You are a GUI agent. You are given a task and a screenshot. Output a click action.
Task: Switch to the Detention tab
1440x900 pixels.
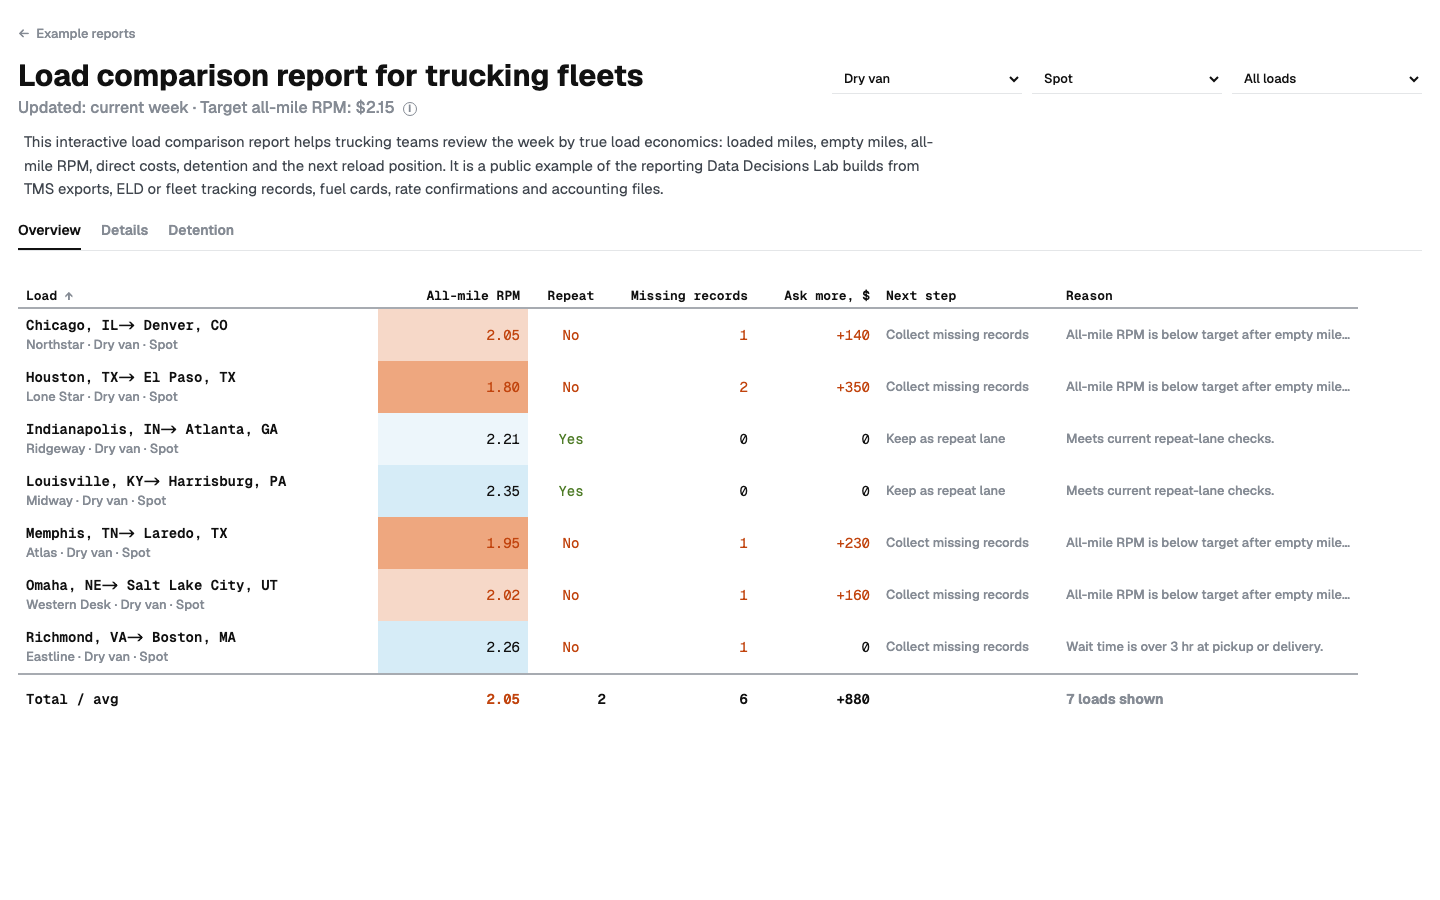click(x=201, y=230)
